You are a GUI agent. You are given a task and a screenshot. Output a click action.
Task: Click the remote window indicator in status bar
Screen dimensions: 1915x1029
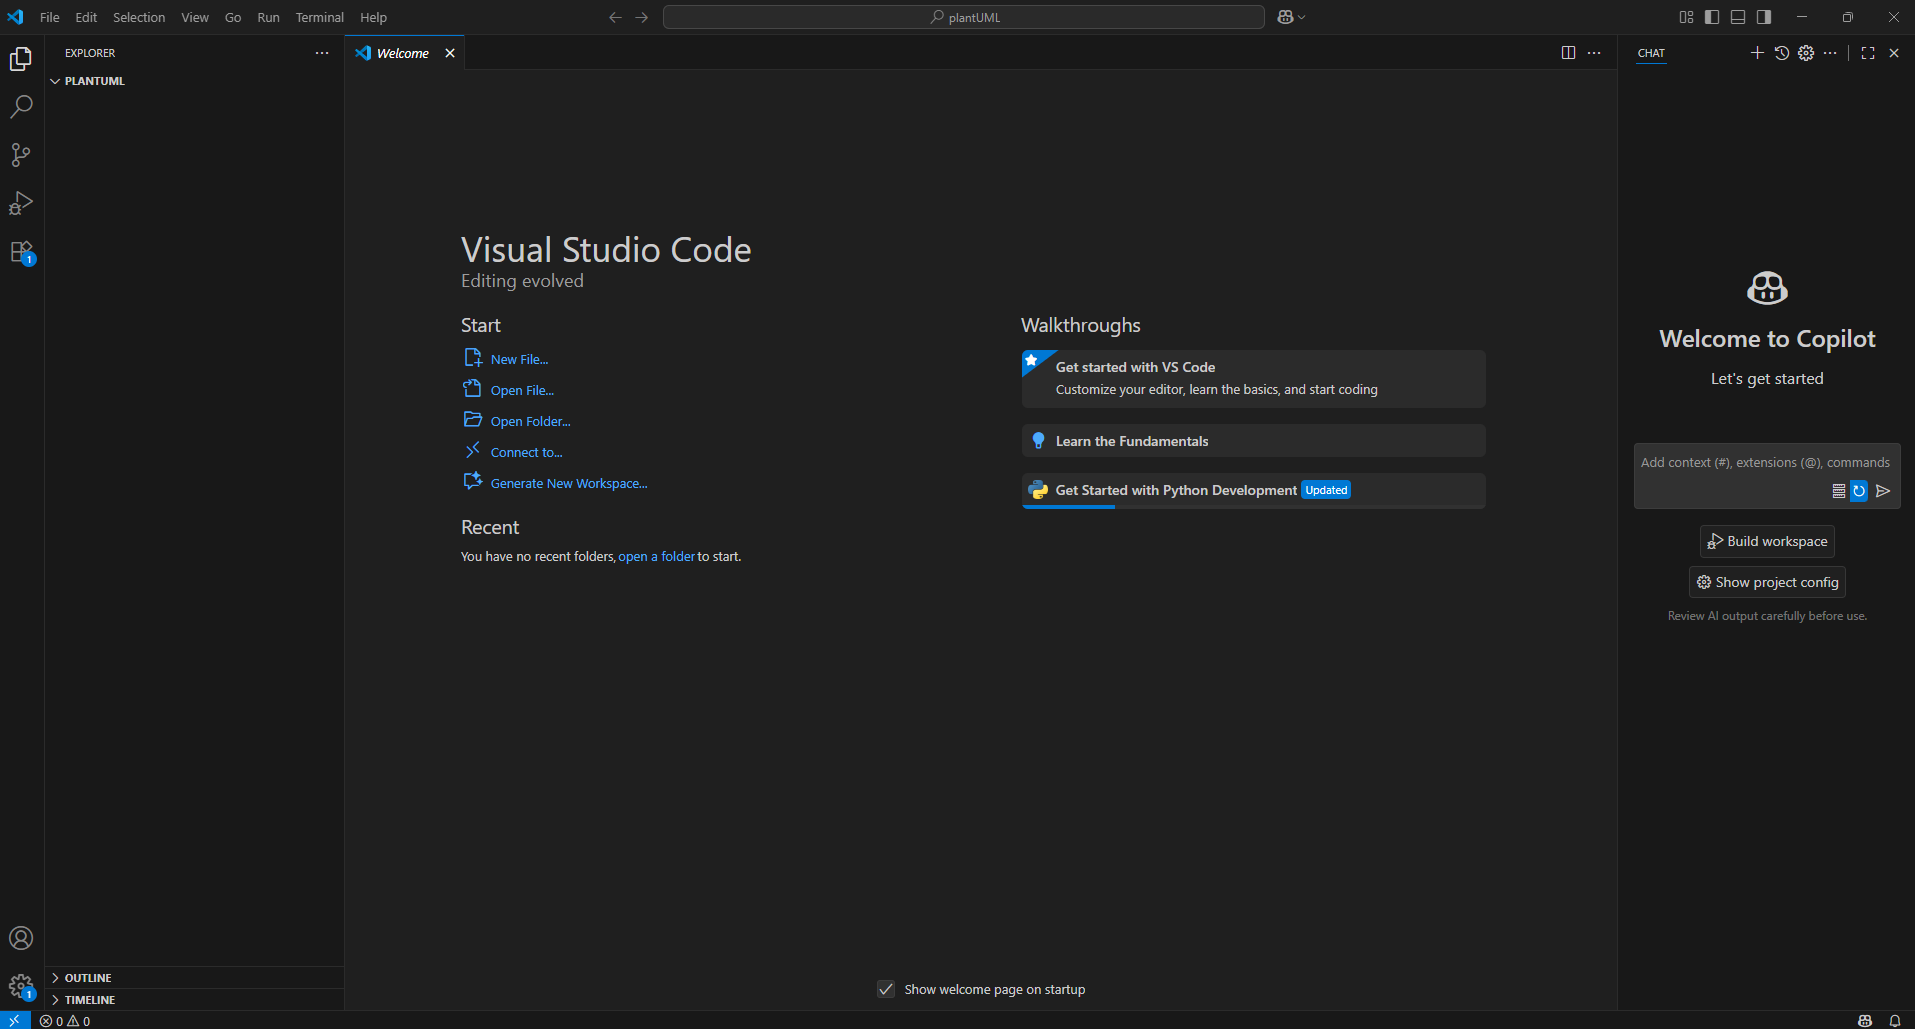(15, 1020)
